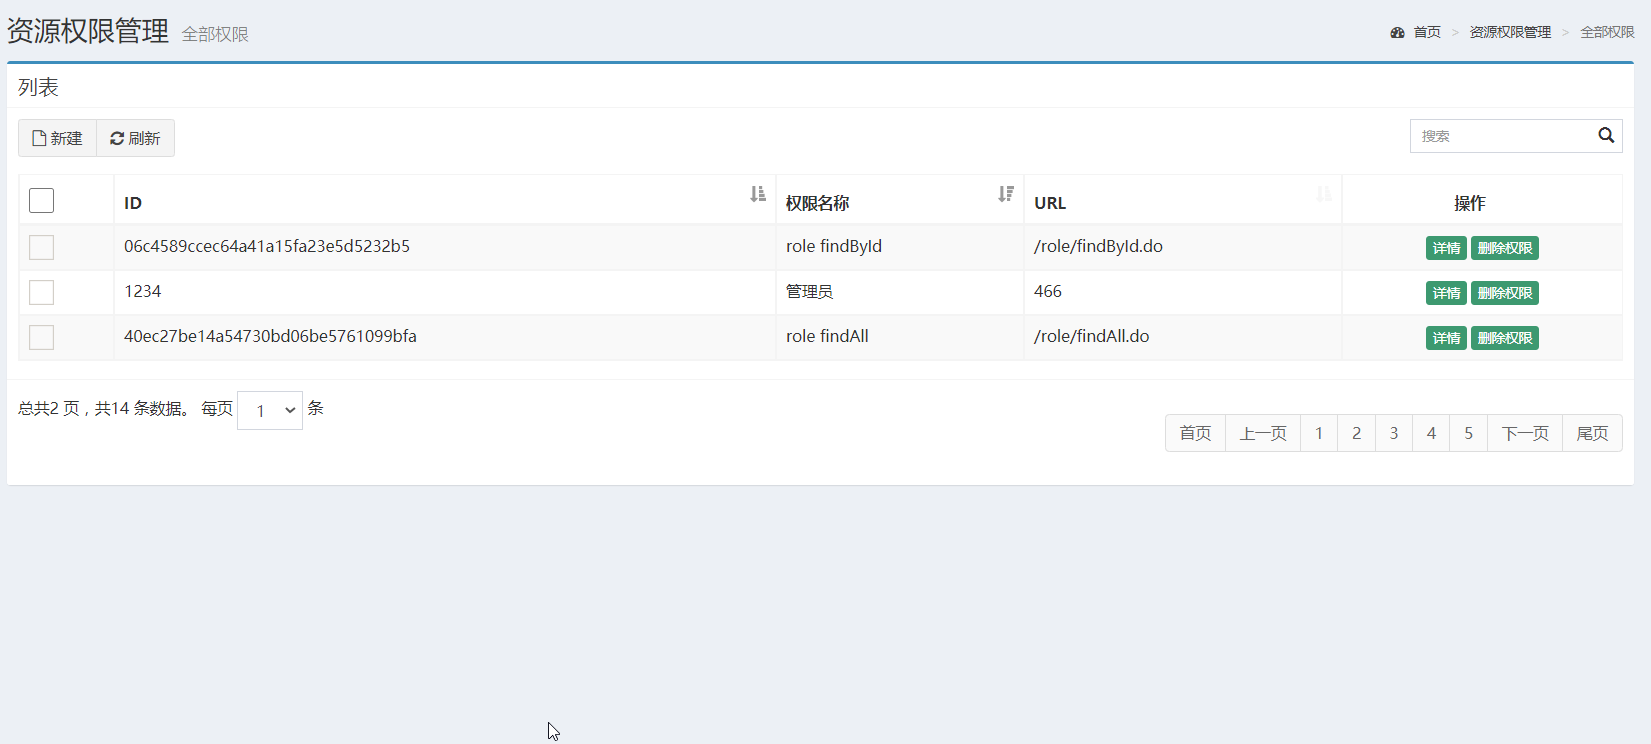Delete permission for role findById row

[x=1505, y=248]
